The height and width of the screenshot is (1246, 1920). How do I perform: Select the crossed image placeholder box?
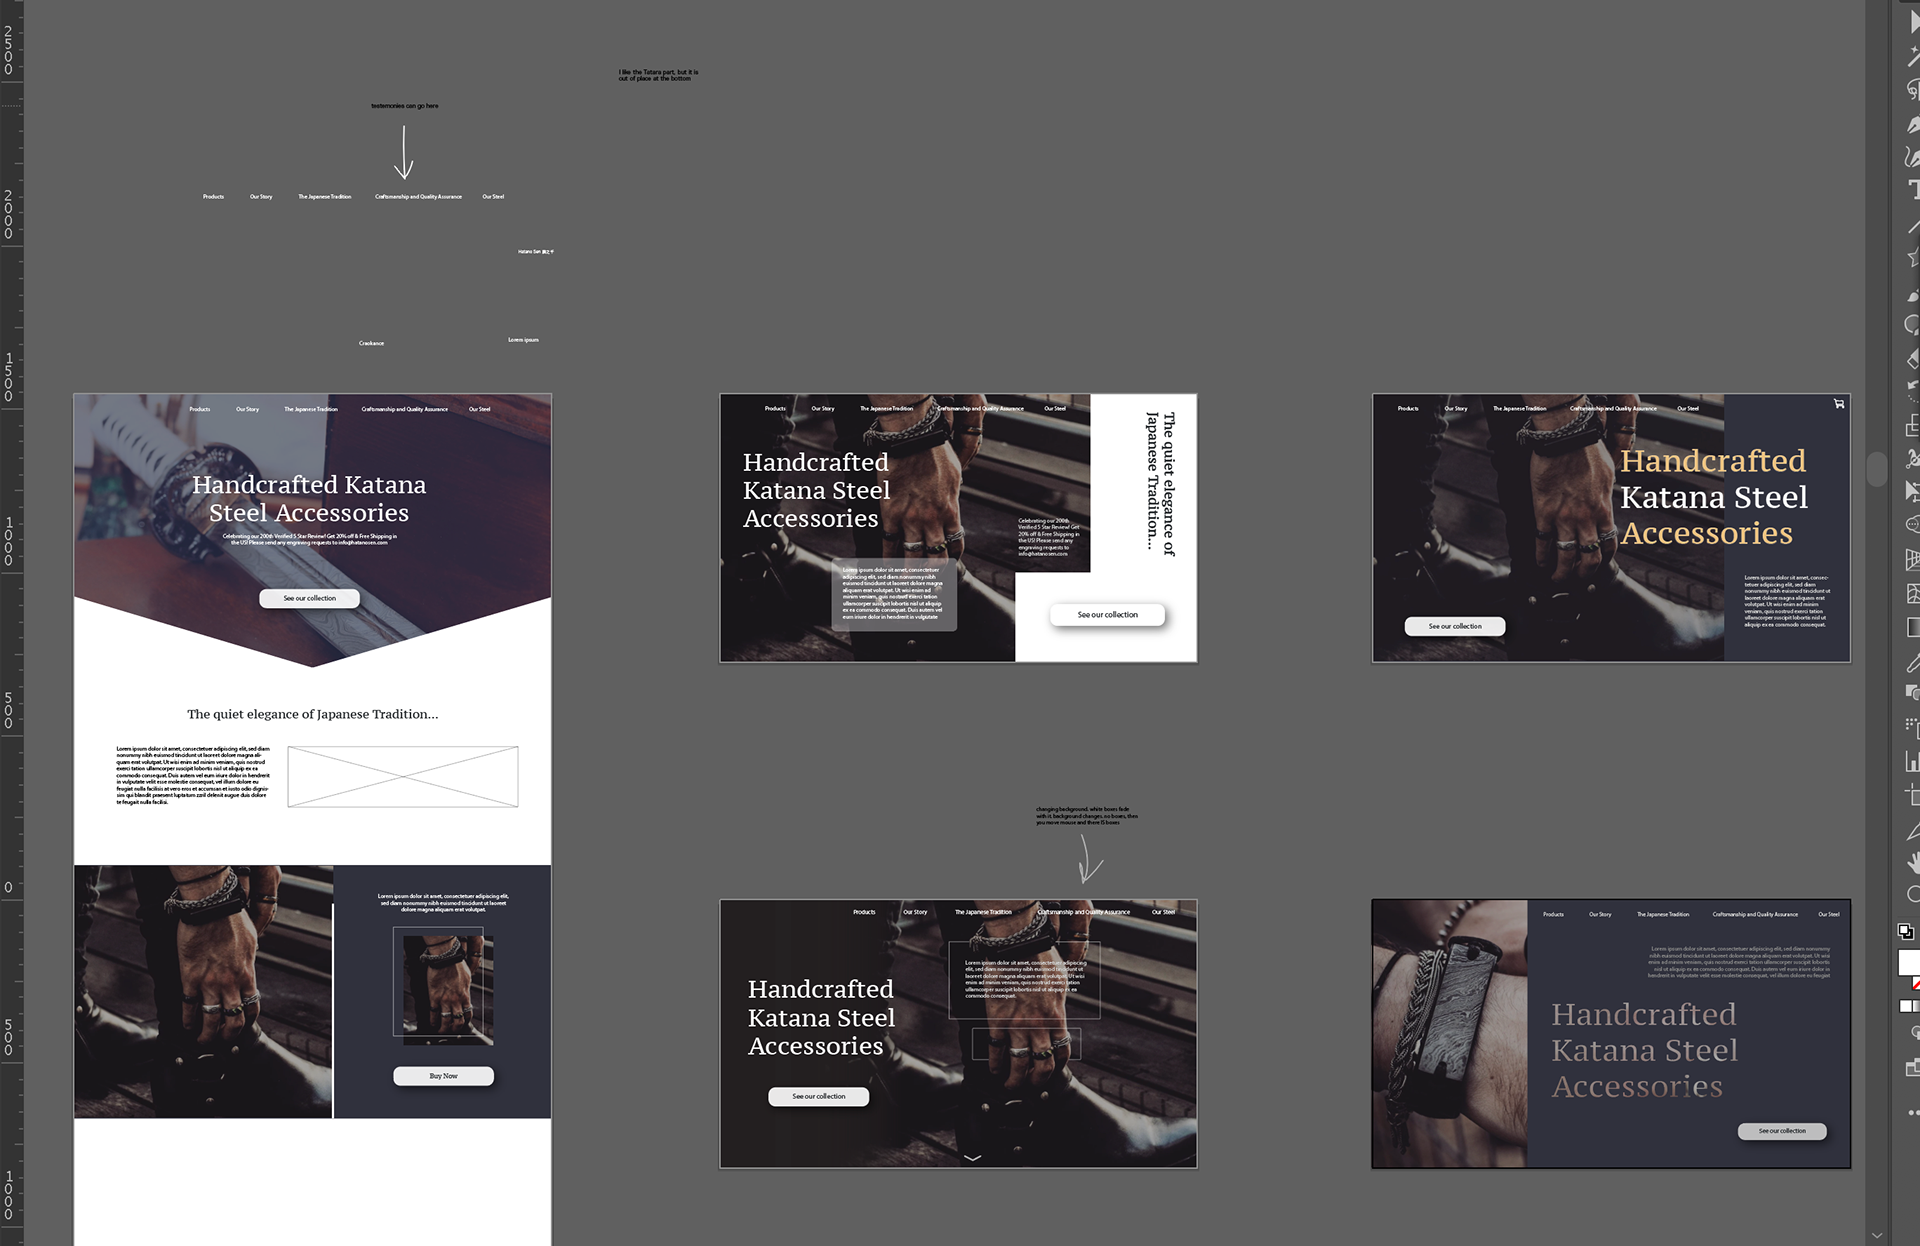403,776
